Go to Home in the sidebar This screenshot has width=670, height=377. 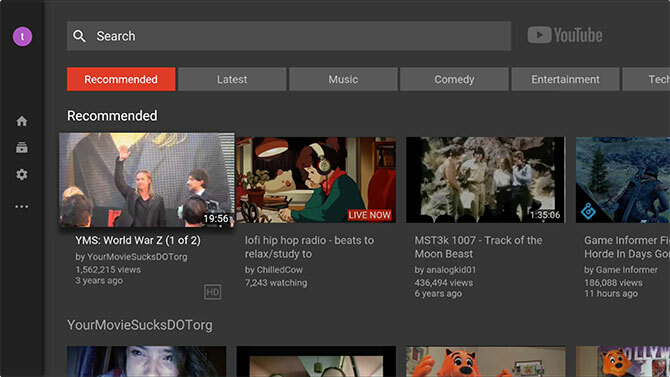pos(22,121)
